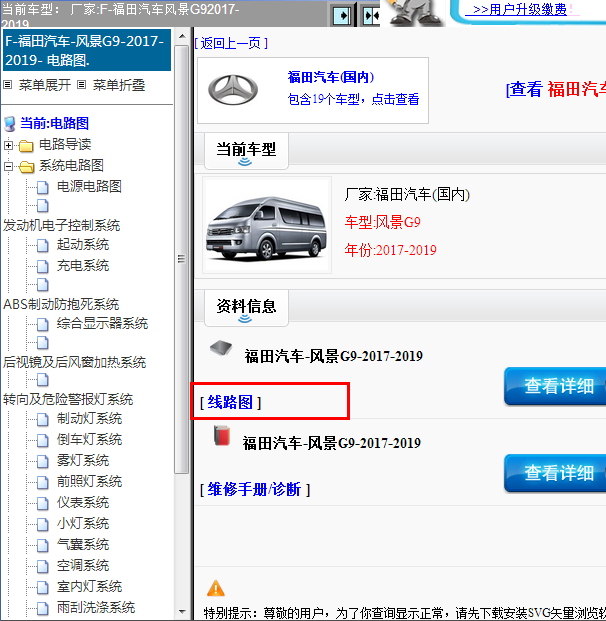The image size is (606, 621).
Task: Click the computer icon beside 当前:电路图
Action: coord(10,124)
